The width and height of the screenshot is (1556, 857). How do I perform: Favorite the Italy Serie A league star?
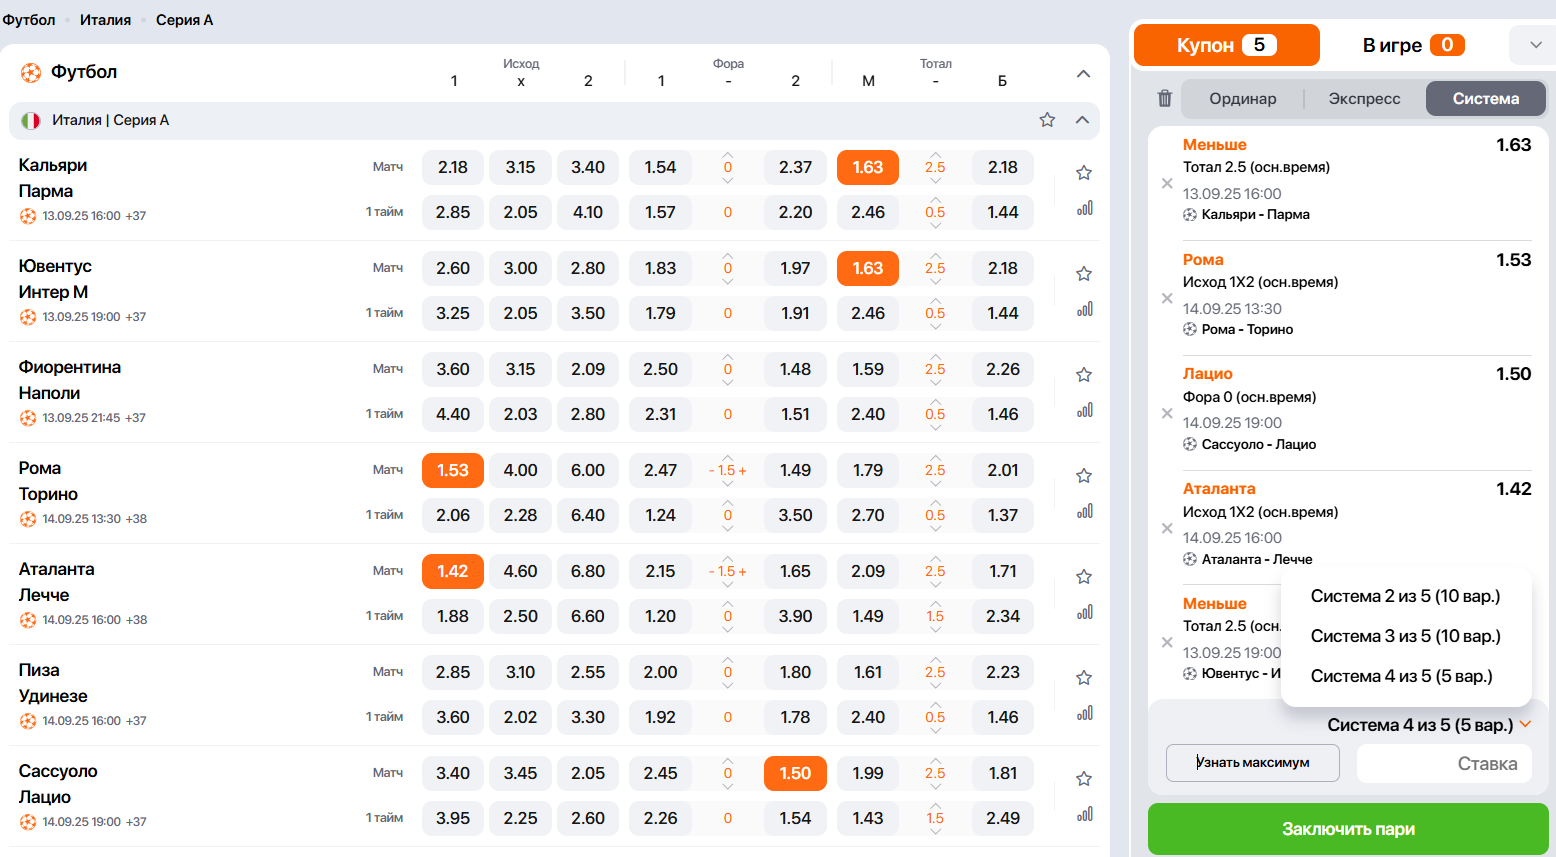pyautogui.click(x=1047, y=120)
